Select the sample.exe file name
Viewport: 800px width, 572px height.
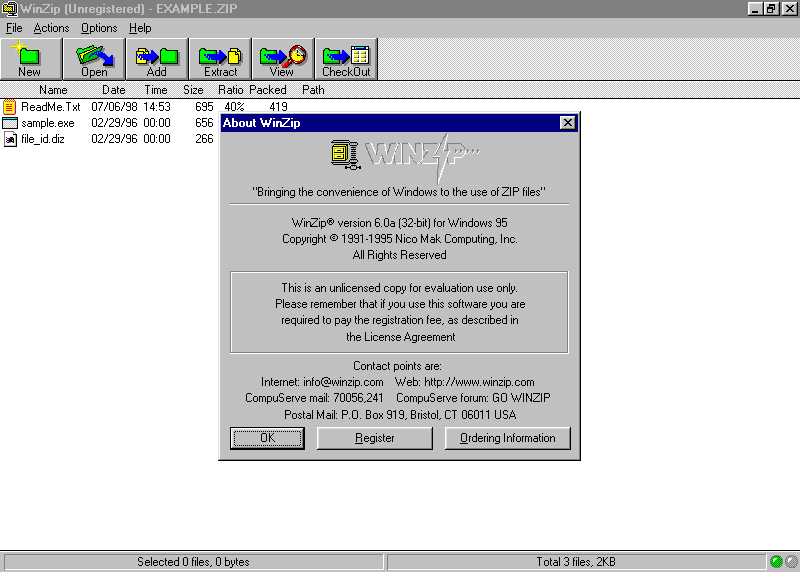pos(47,123)
